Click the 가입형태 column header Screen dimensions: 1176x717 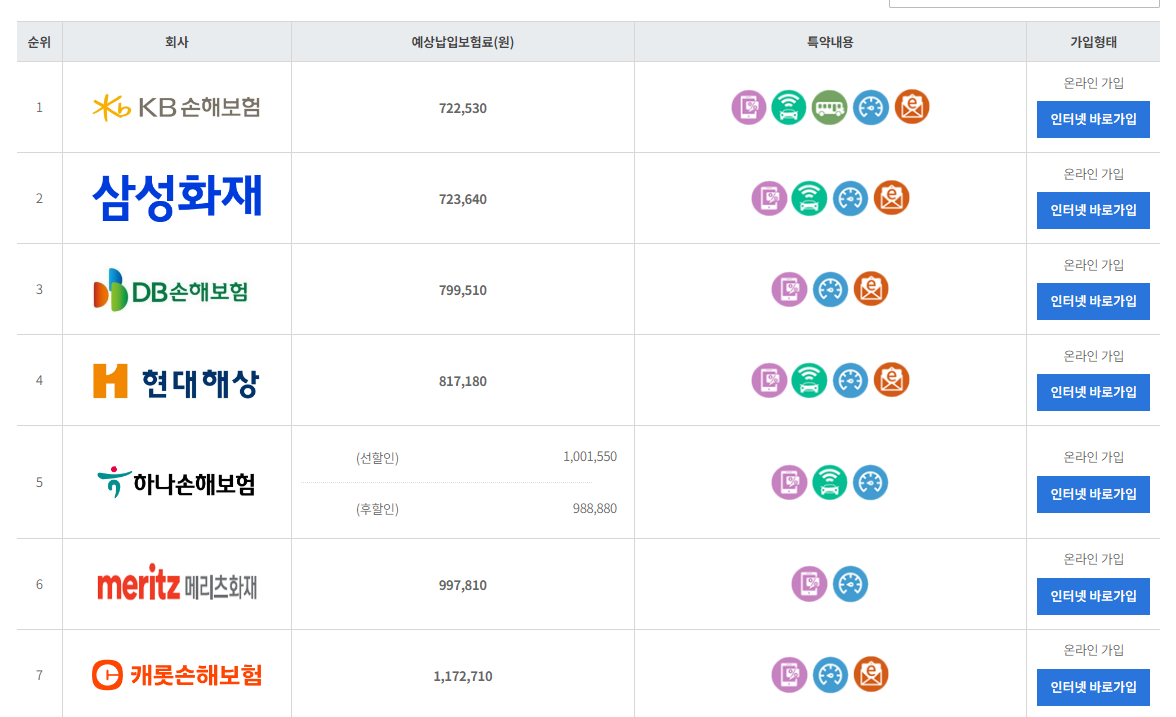1093,42
